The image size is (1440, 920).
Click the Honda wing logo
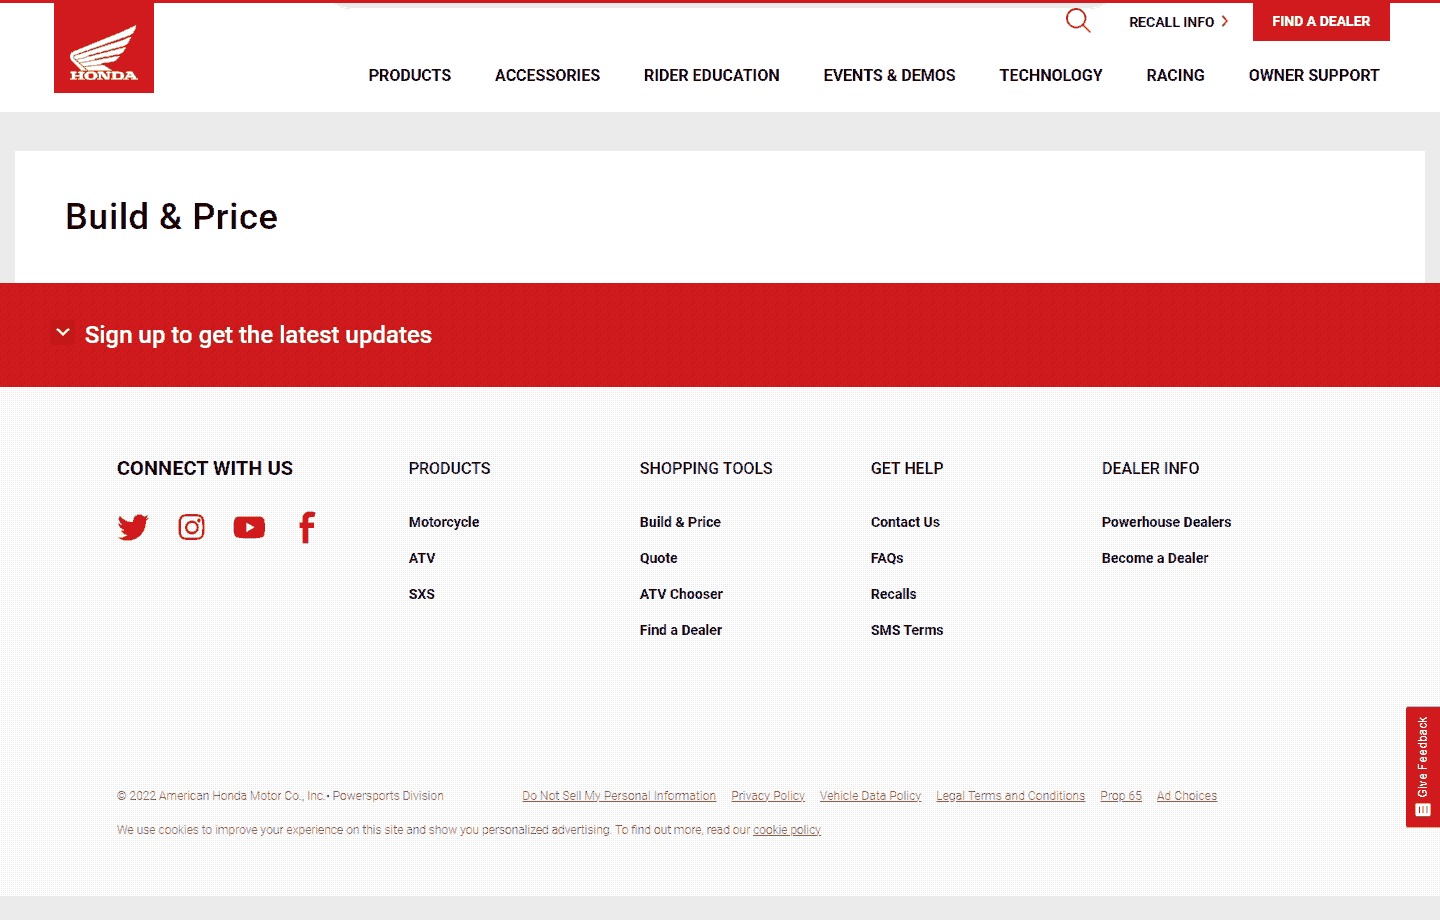click(104, 50)
